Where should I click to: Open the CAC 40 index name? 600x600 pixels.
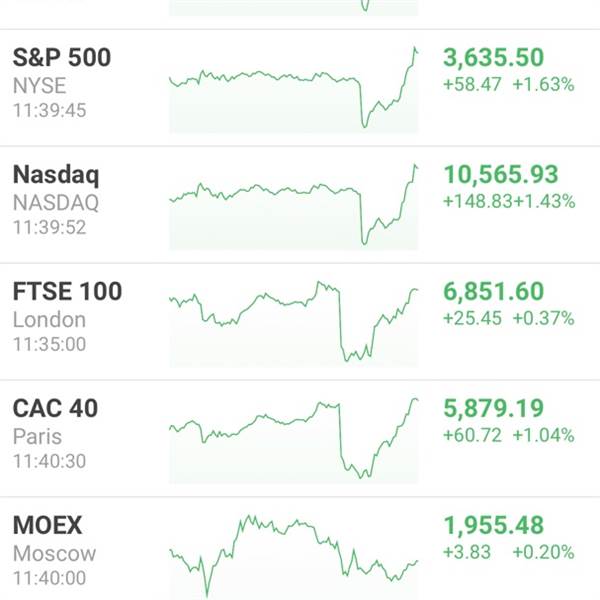(55, 408)
